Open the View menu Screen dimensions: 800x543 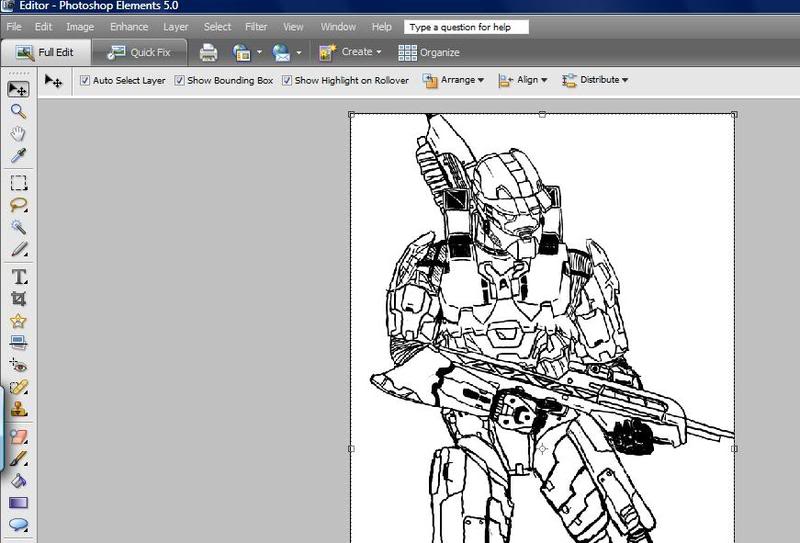(293, 27)
